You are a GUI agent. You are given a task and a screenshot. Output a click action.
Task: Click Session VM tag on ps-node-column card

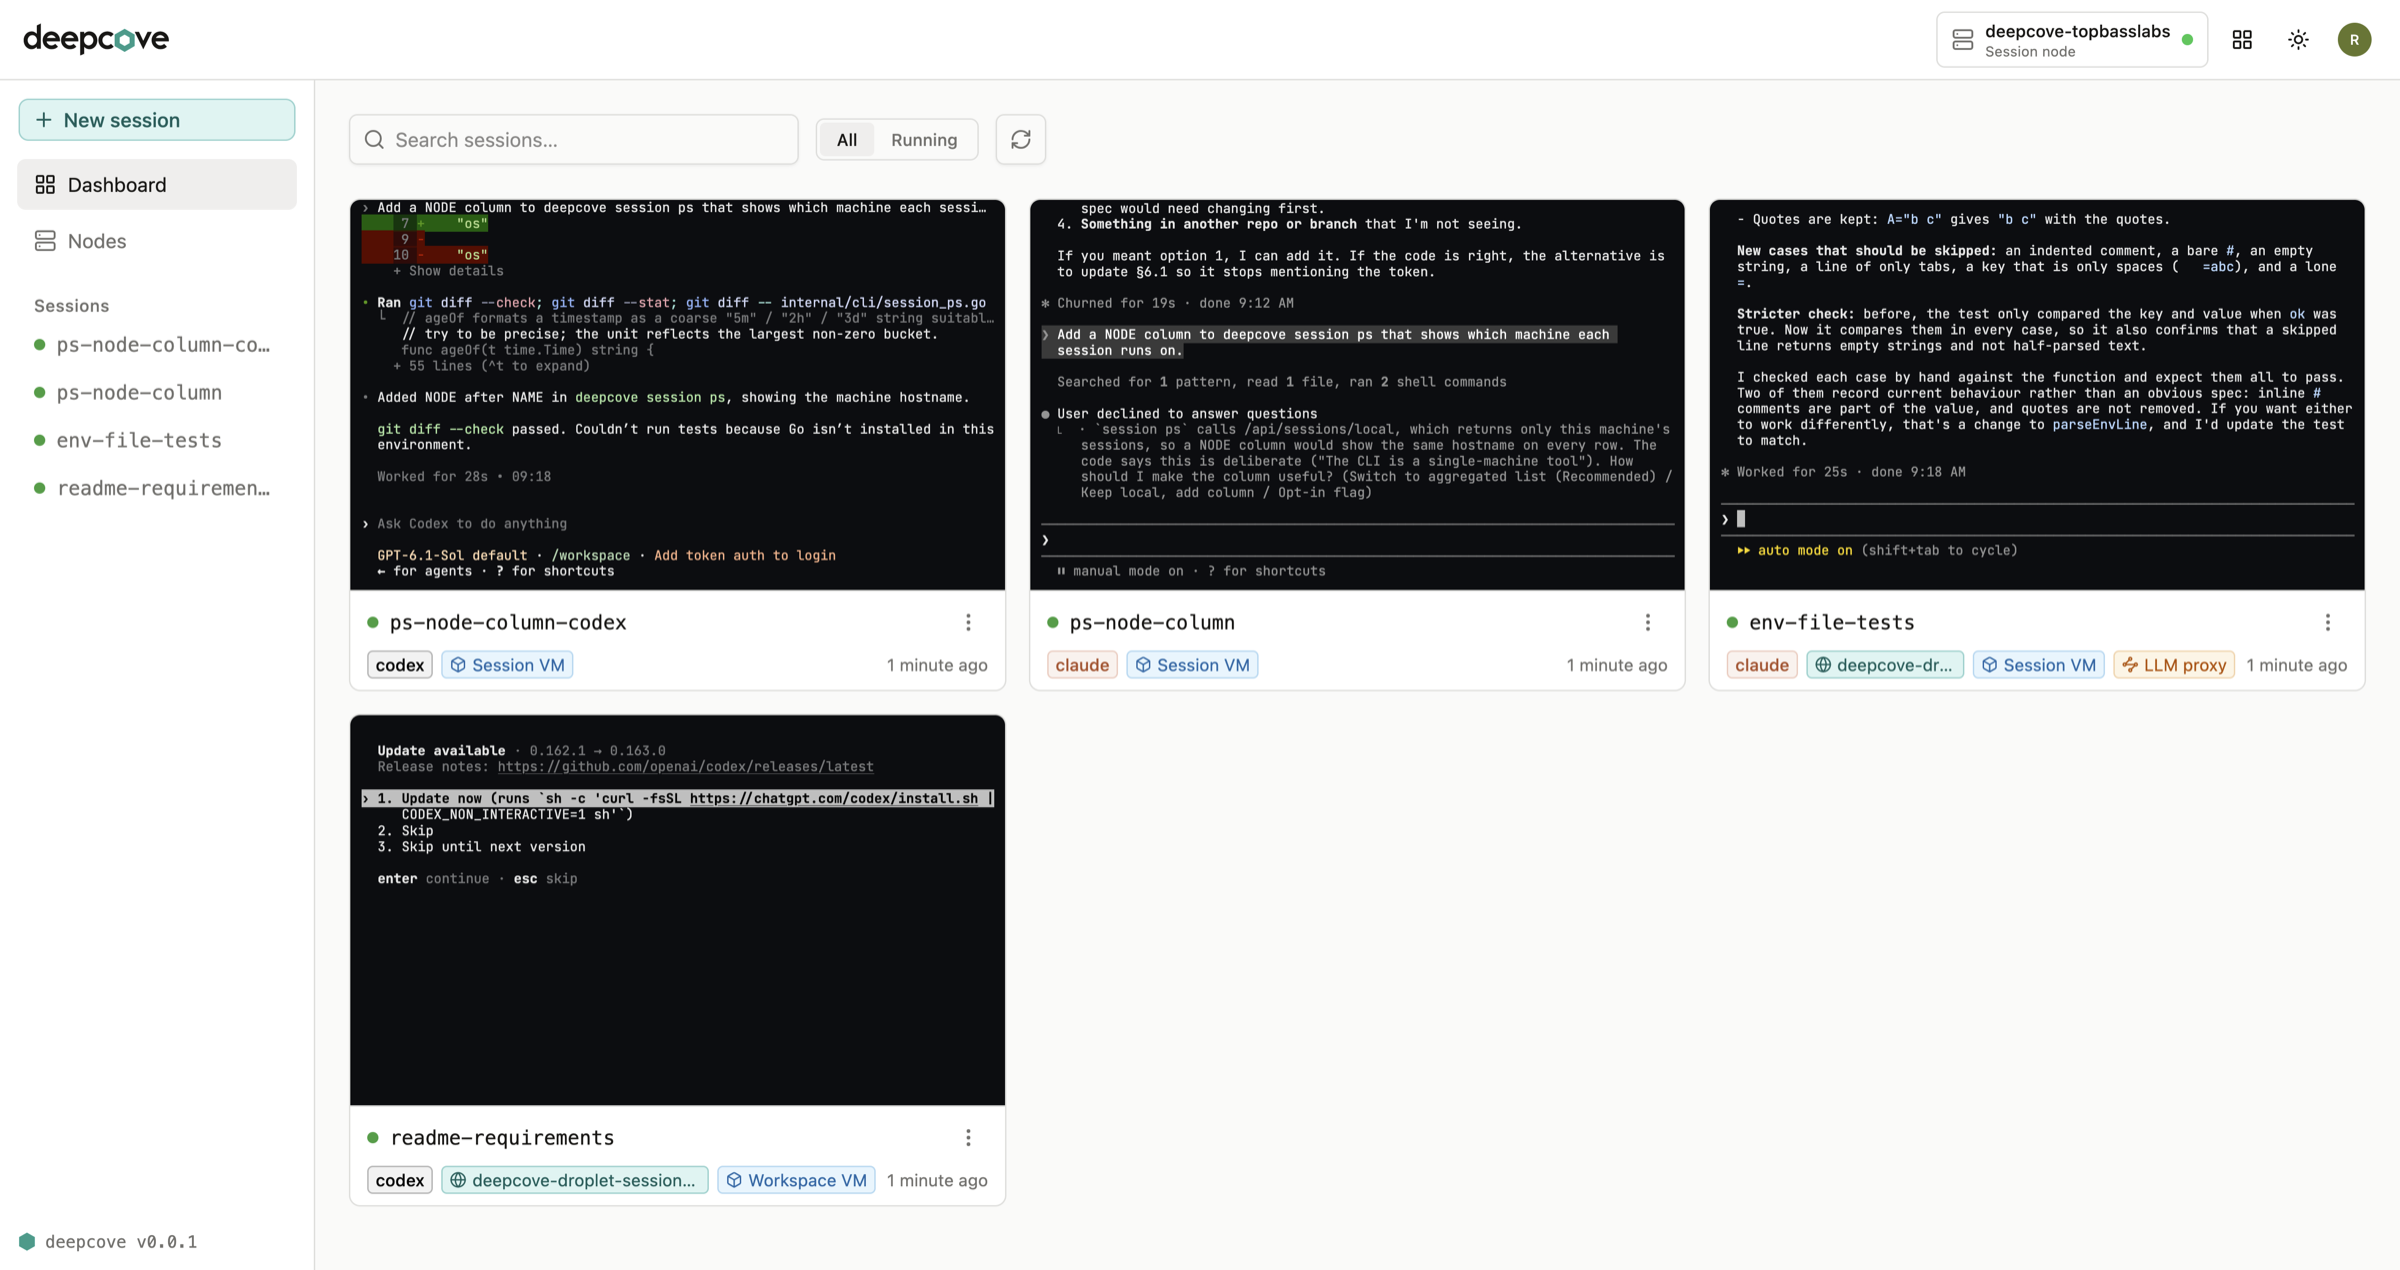click(x=1192, y=665)
